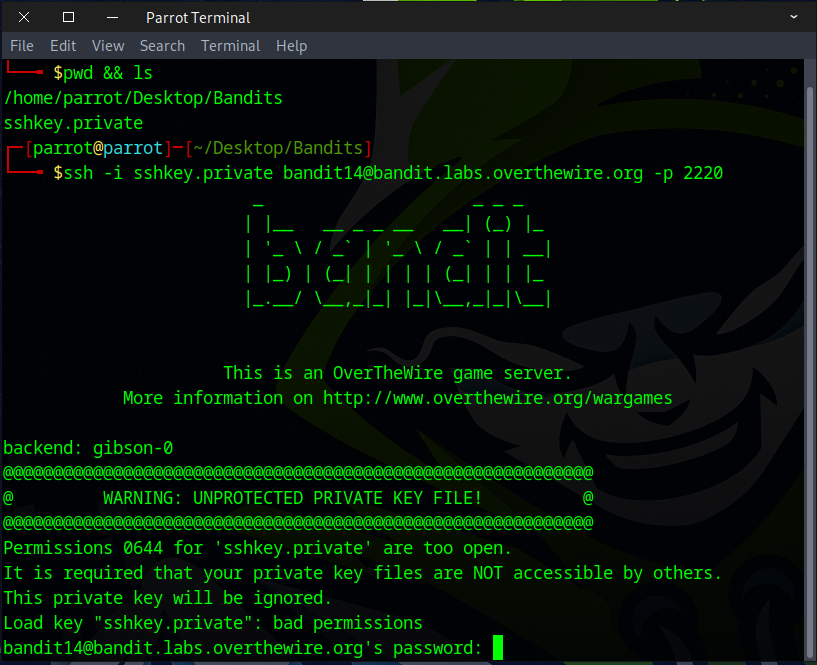
Task: Click the overthewire.org/wargames URL
Action: tap(497, 398)
